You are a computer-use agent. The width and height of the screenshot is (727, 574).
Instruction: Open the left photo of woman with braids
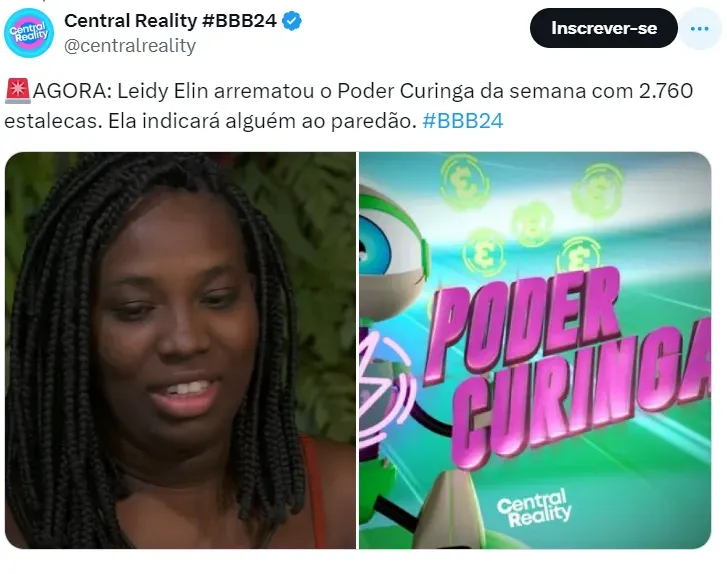(x=180, y=351)
